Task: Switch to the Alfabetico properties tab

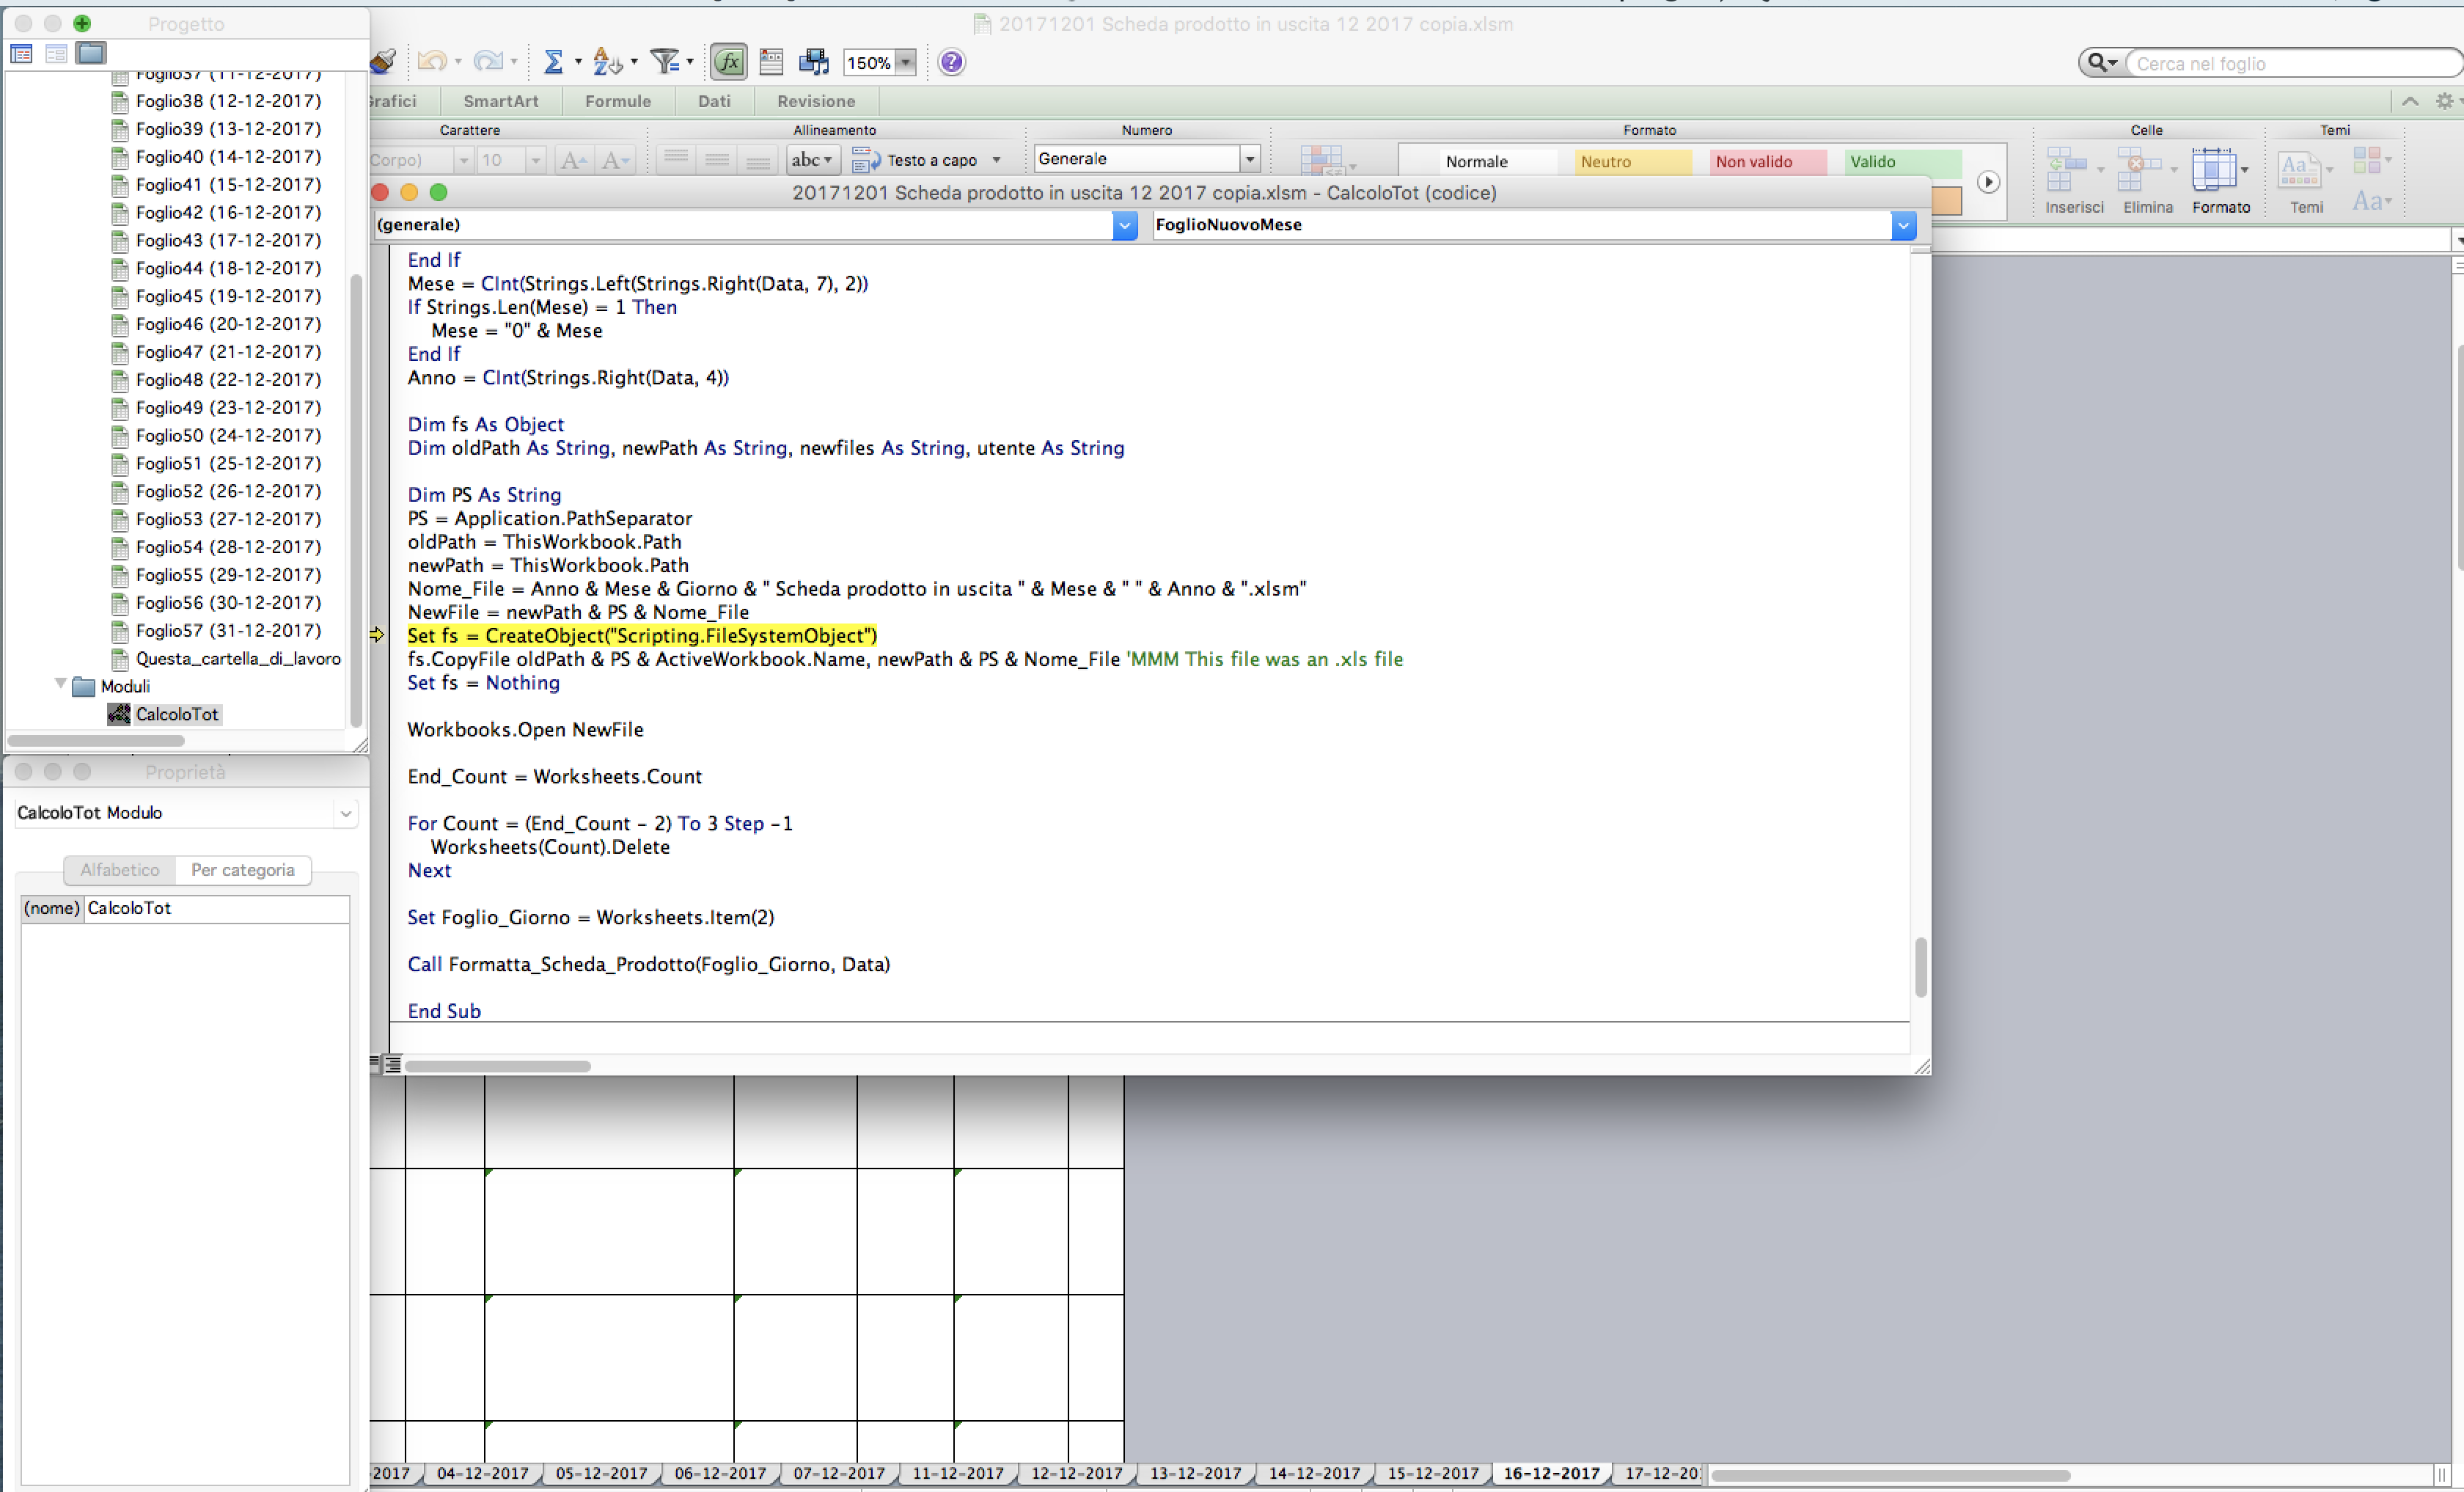Action: click(120, 870)
